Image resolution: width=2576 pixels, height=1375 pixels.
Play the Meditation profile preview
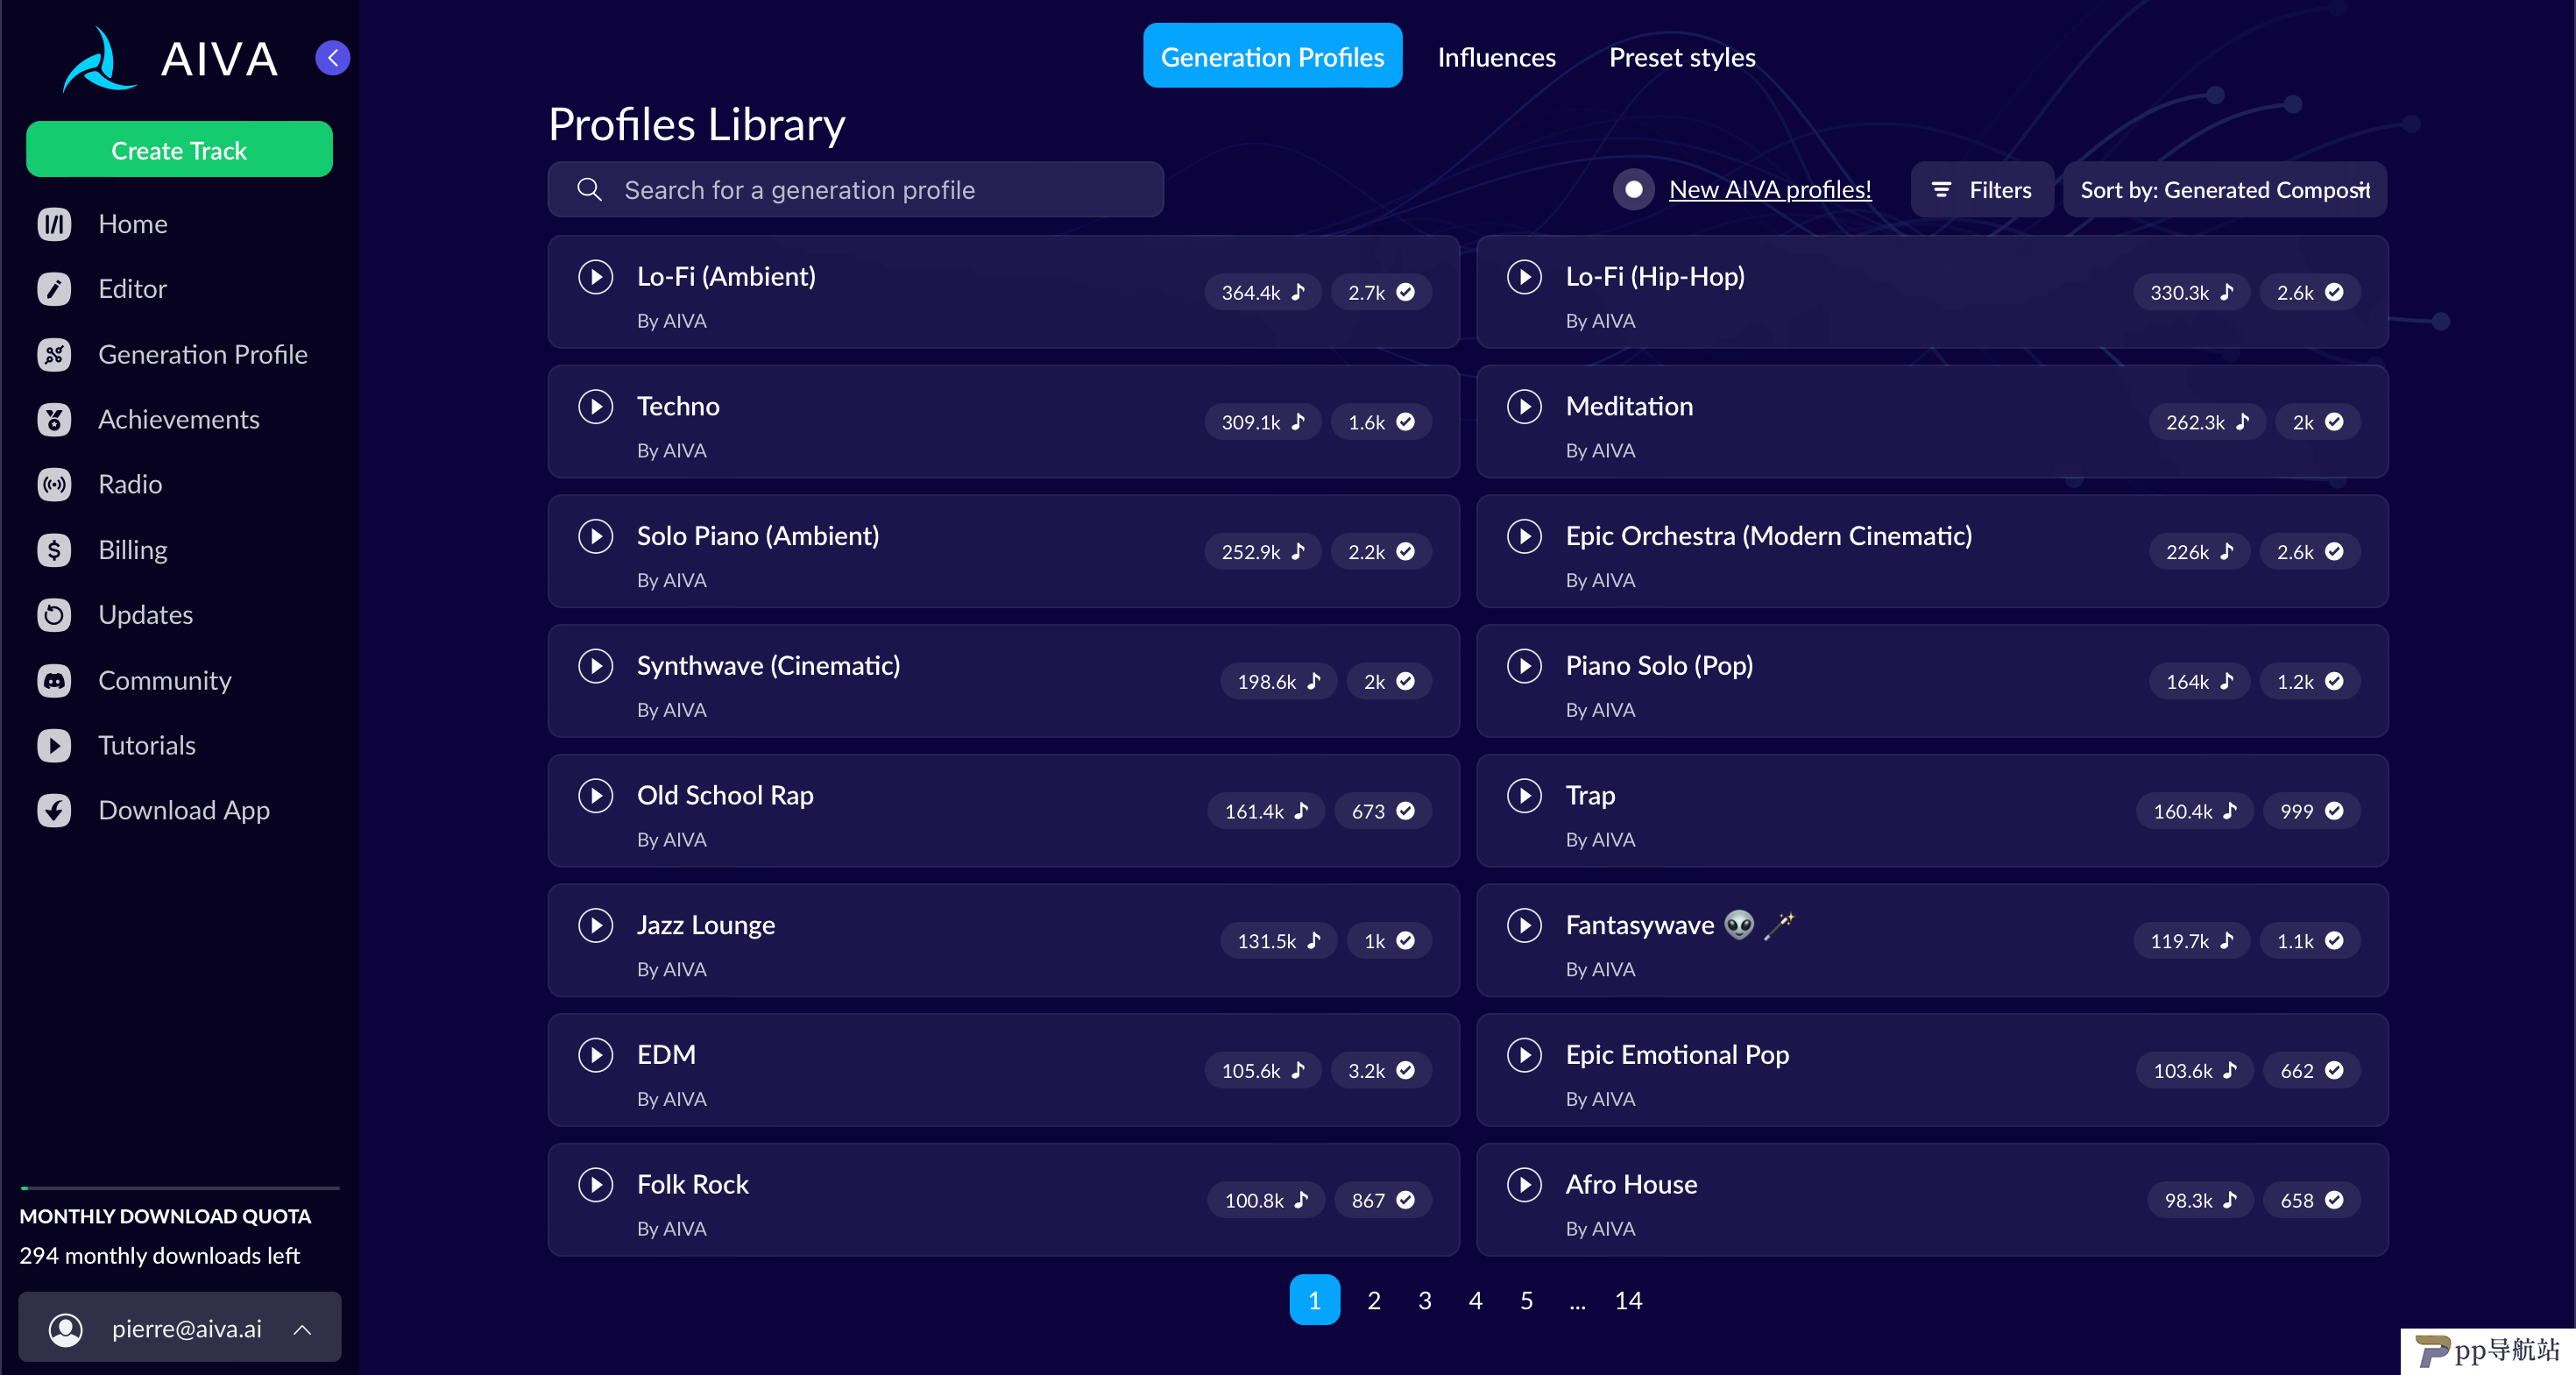[1524, 406]
